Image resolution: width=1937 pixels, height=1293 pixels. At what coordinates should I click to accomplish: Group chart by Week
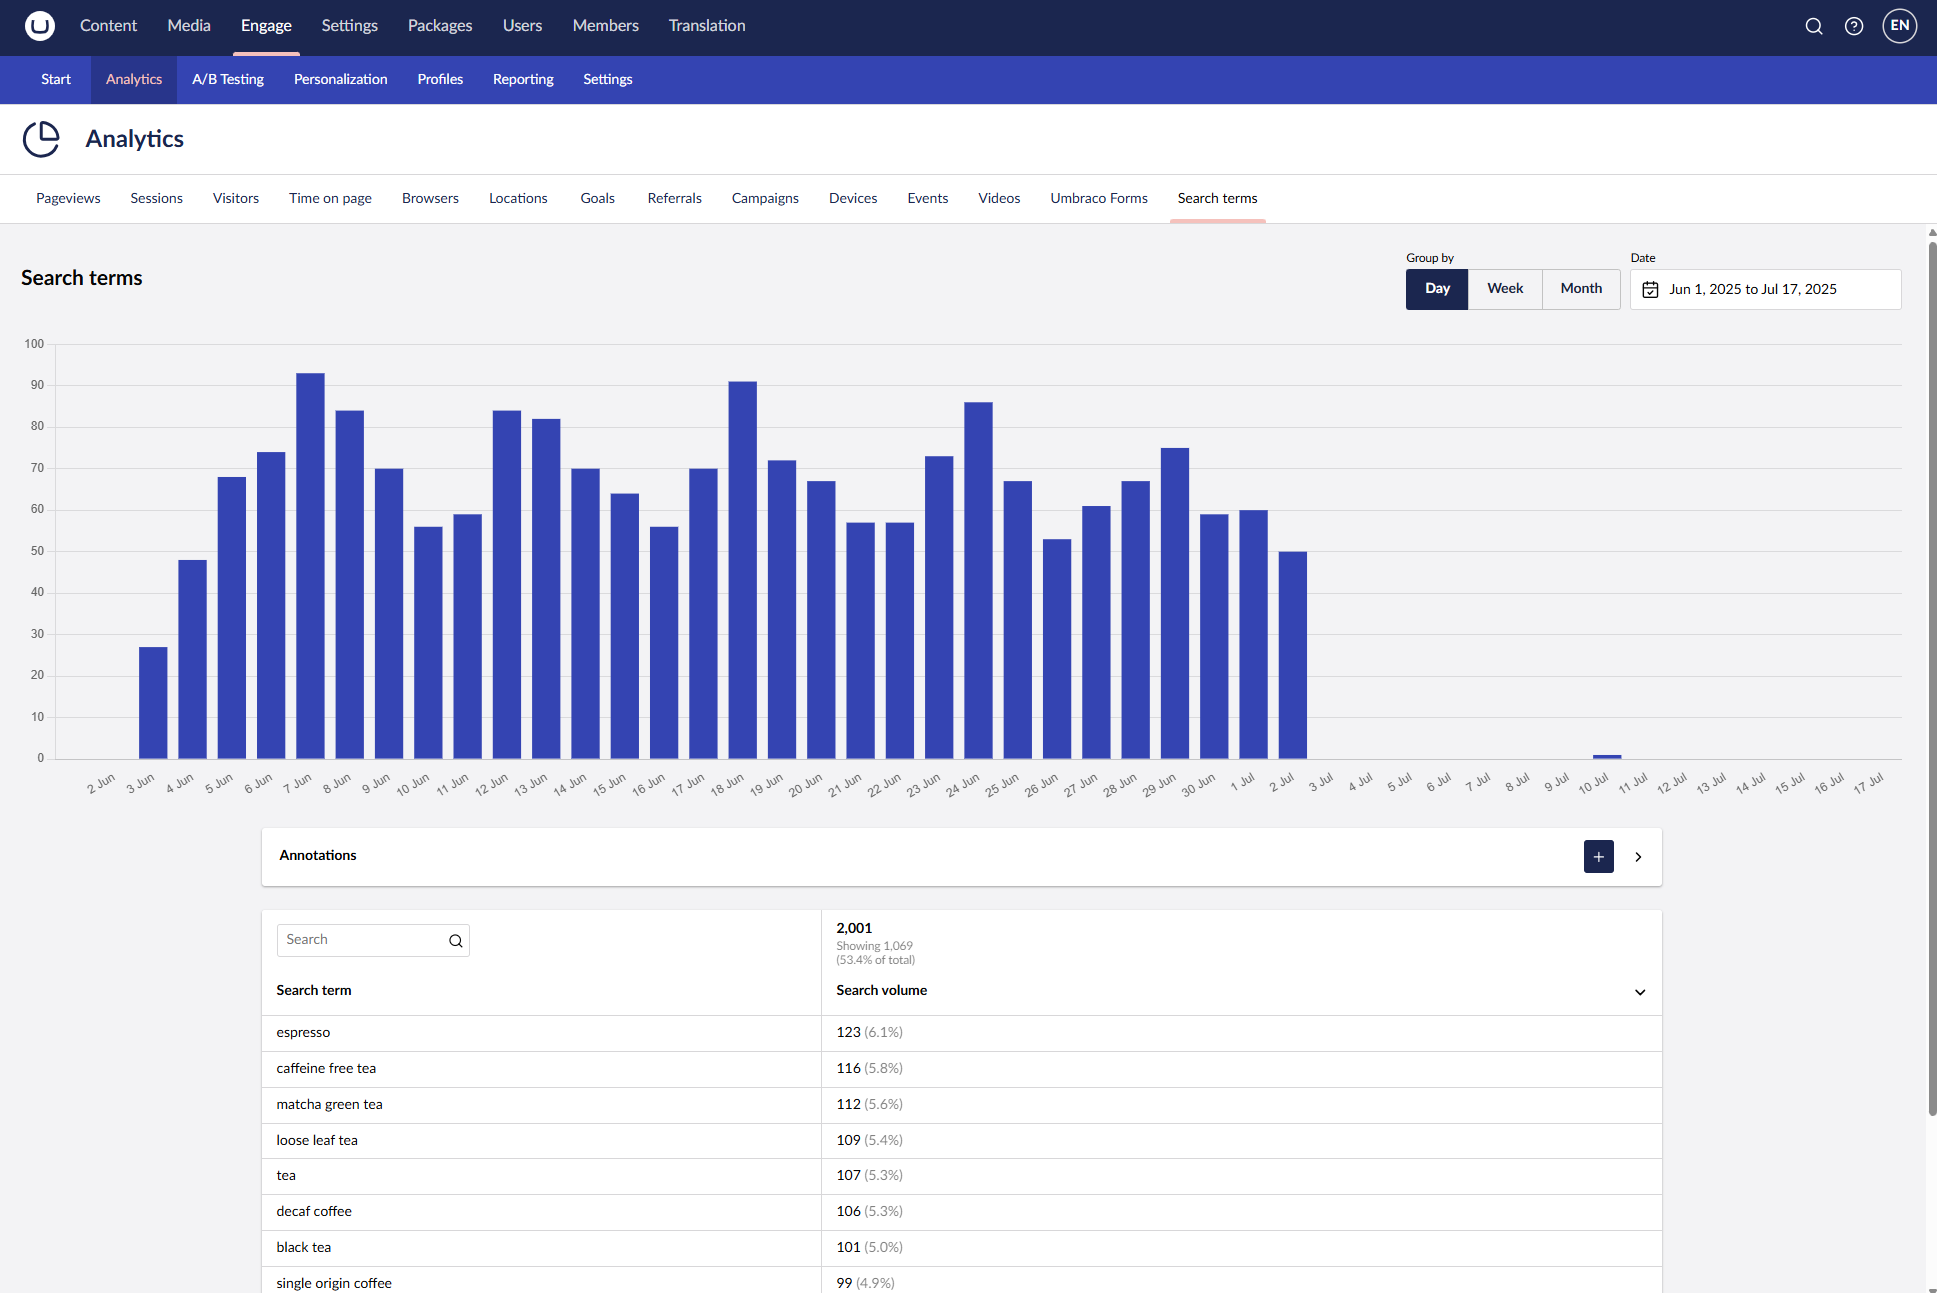click(x=1504, y=289)
